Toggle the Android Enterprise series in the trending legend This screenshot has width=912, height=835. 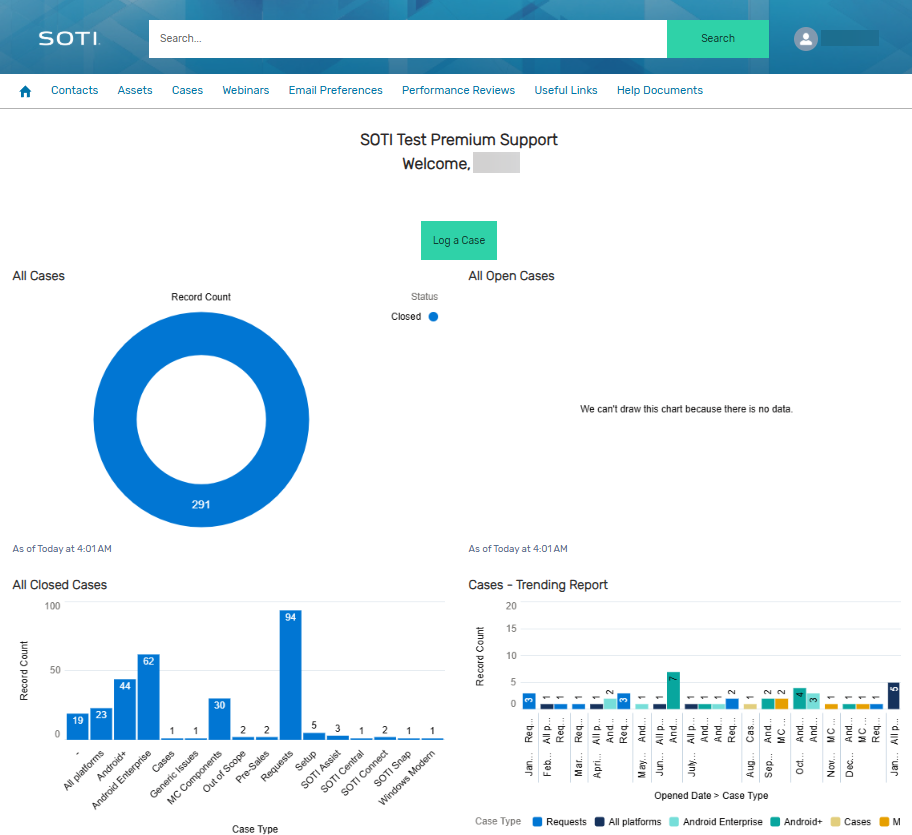point(673,822)
